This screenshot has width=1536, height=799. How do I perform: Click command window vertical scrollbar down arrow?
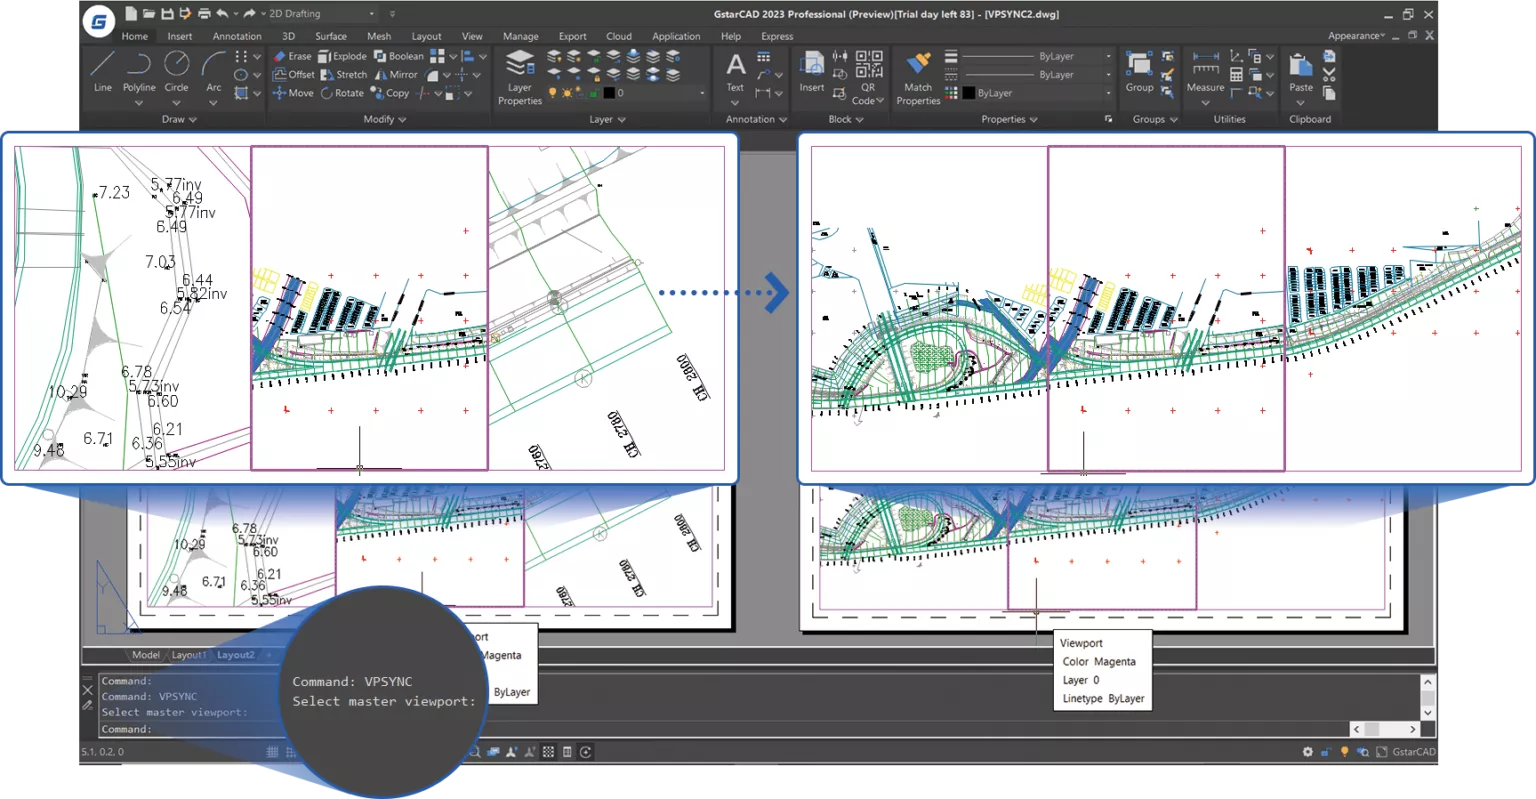click(1428, 712)
